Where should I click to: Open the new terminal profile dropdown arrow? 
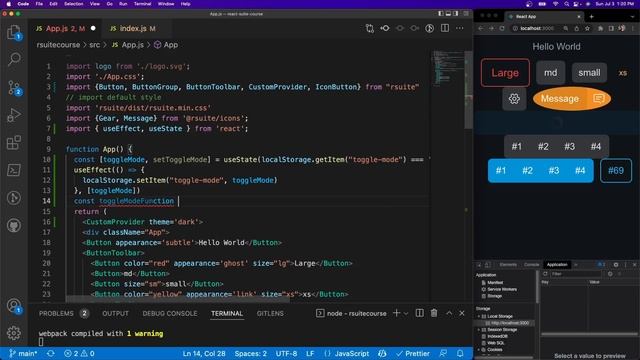click(406, 313)
